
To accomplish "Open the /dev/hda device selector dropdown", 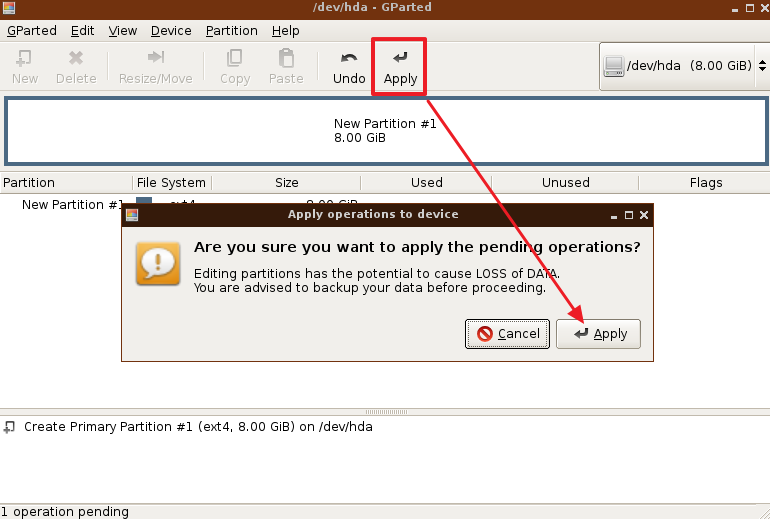I will 685,66.
